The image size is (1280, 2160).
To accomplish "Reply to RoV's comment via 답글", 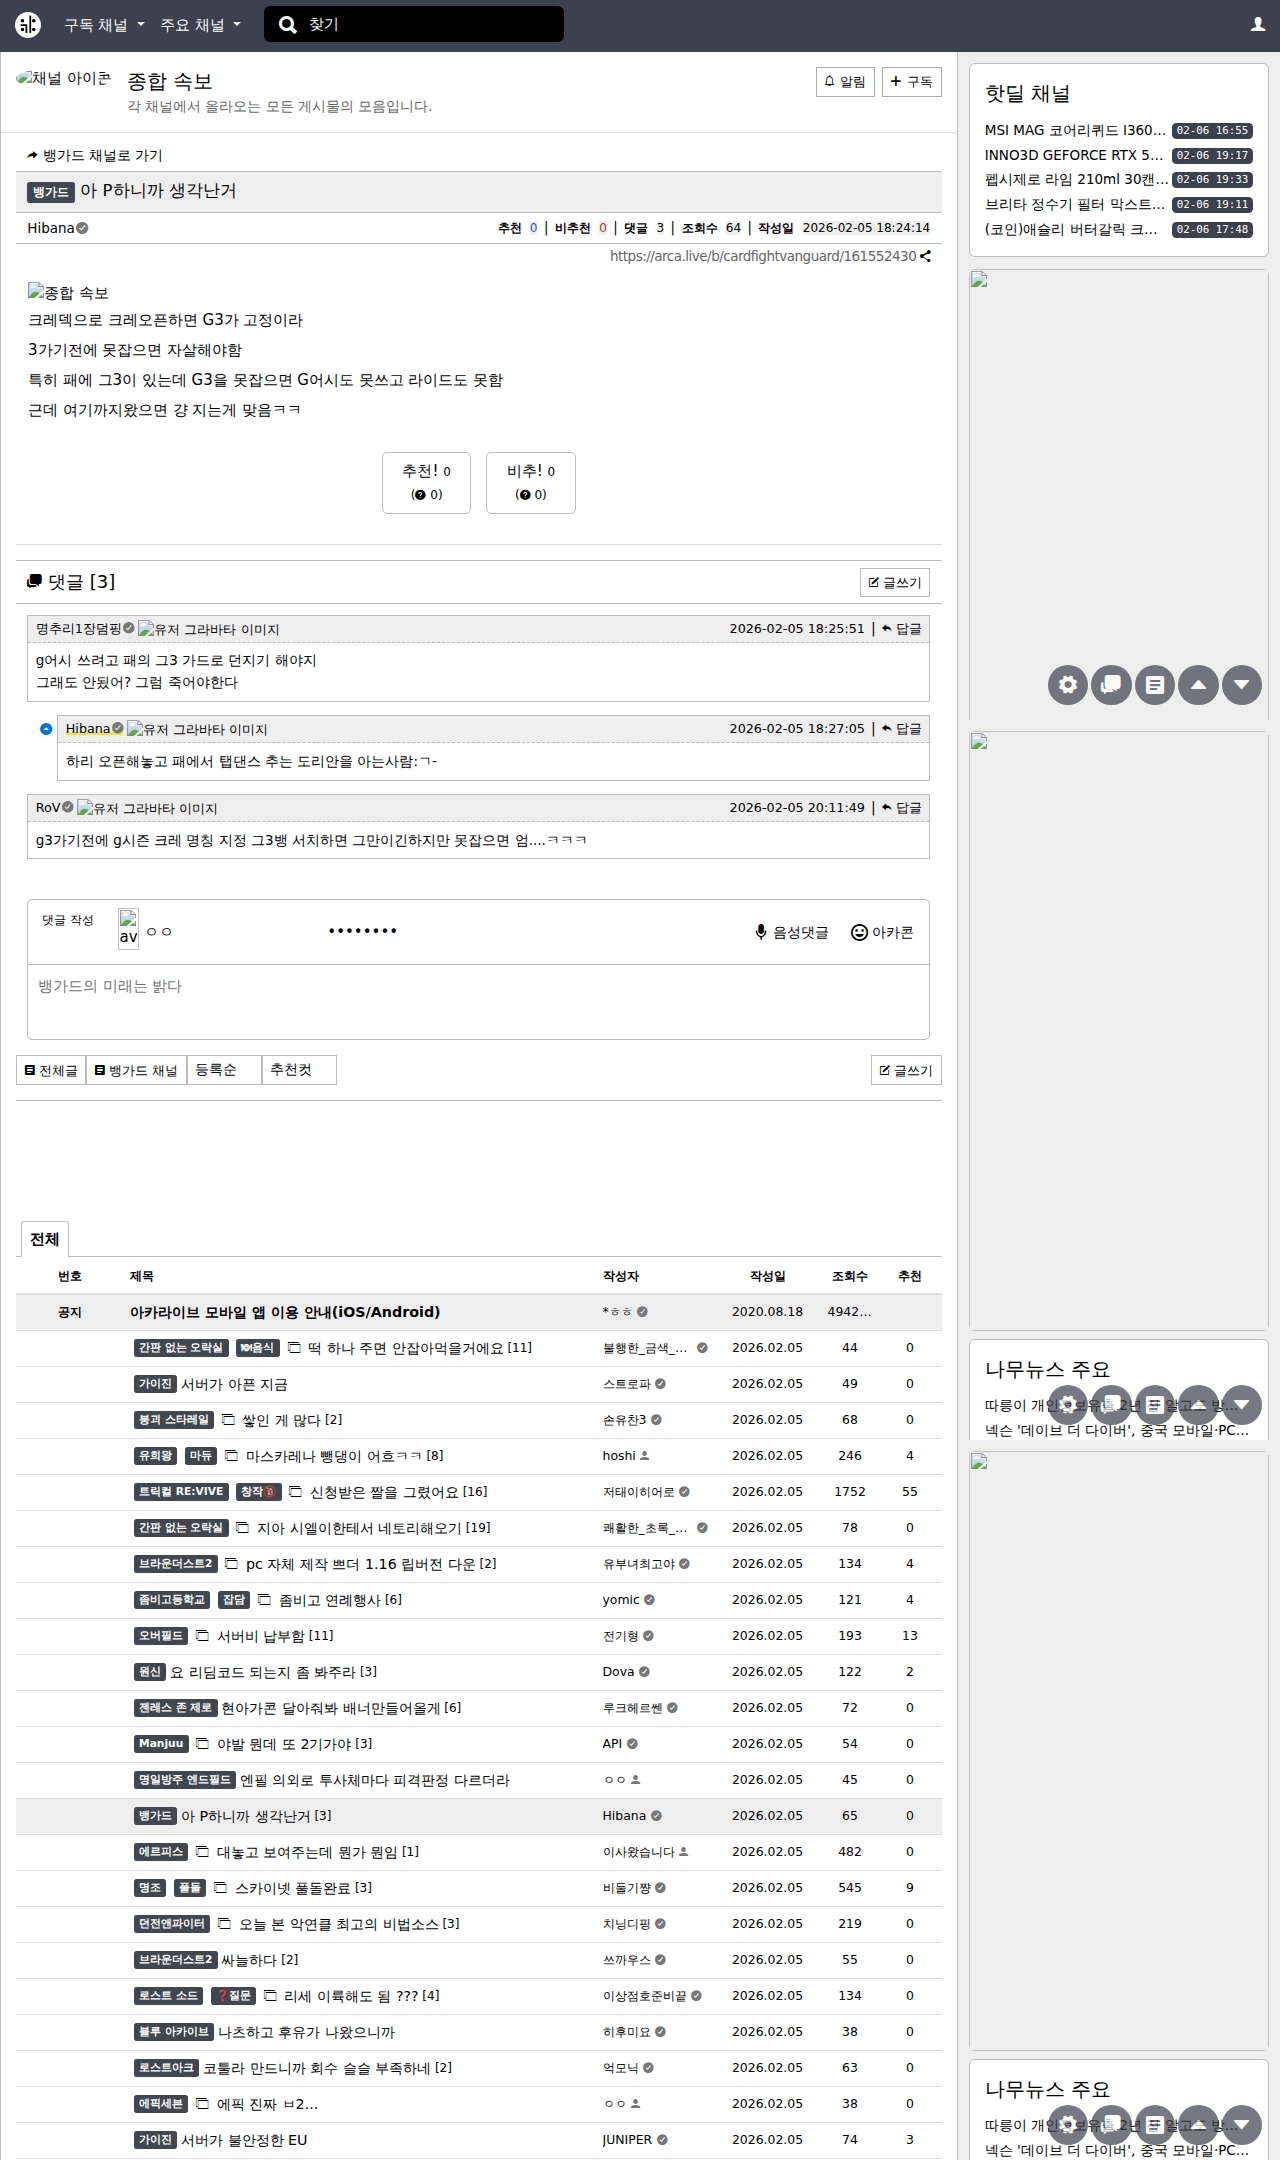I will pyautogui.click(x=902, y=807).
